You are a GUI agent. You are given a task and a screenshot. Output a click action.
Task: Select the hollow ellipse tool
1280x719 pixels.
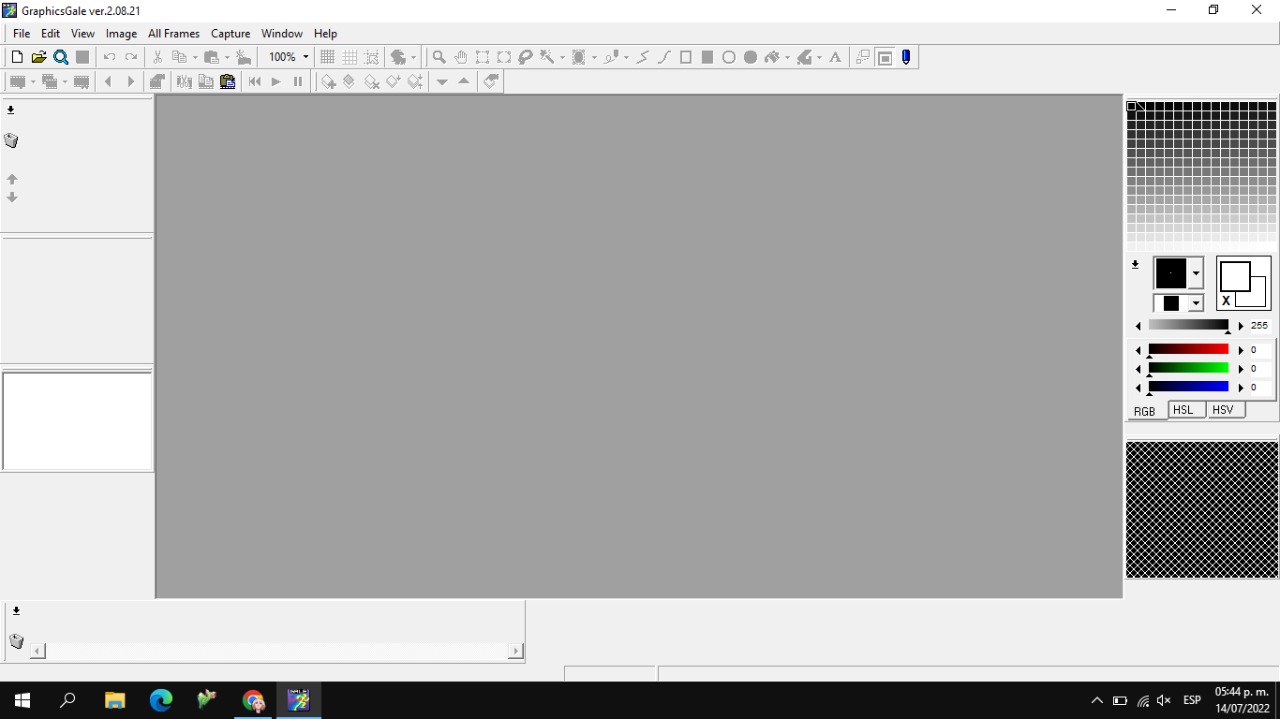click(x=729, y=58)
